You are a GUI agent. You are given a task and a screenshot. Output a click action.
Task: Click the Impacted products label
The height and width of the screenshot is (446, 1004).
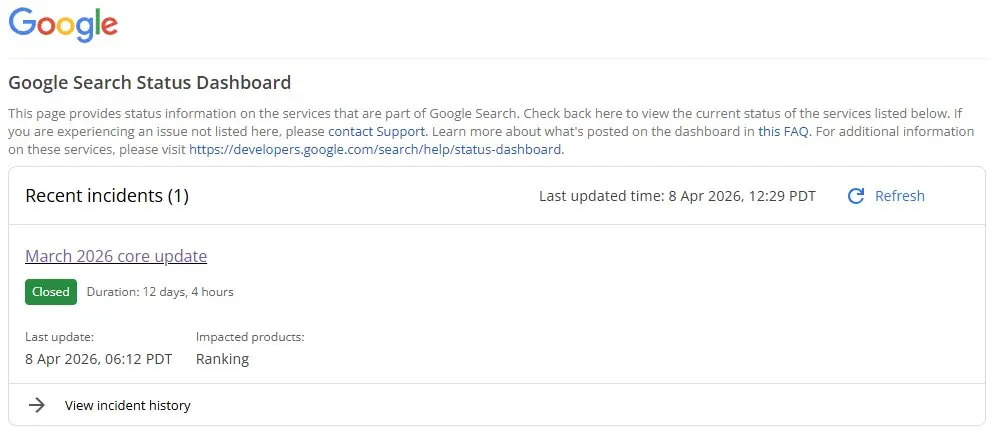(x=250, y=337)
